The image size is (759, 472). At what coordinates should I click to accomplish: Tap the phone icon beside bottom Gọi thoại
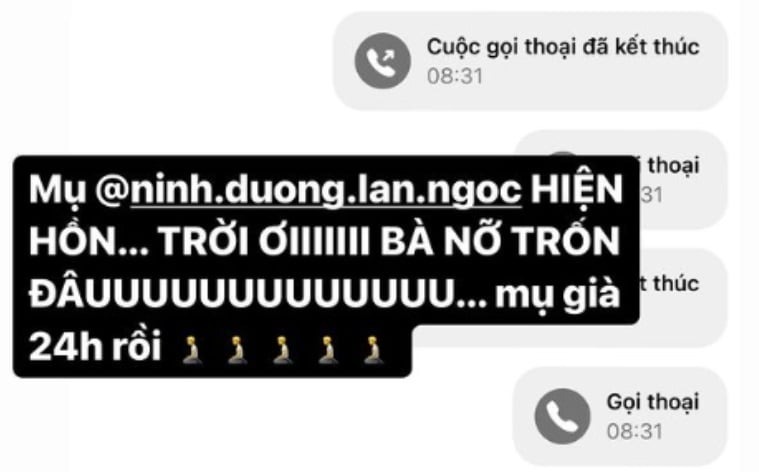point(562,416)
